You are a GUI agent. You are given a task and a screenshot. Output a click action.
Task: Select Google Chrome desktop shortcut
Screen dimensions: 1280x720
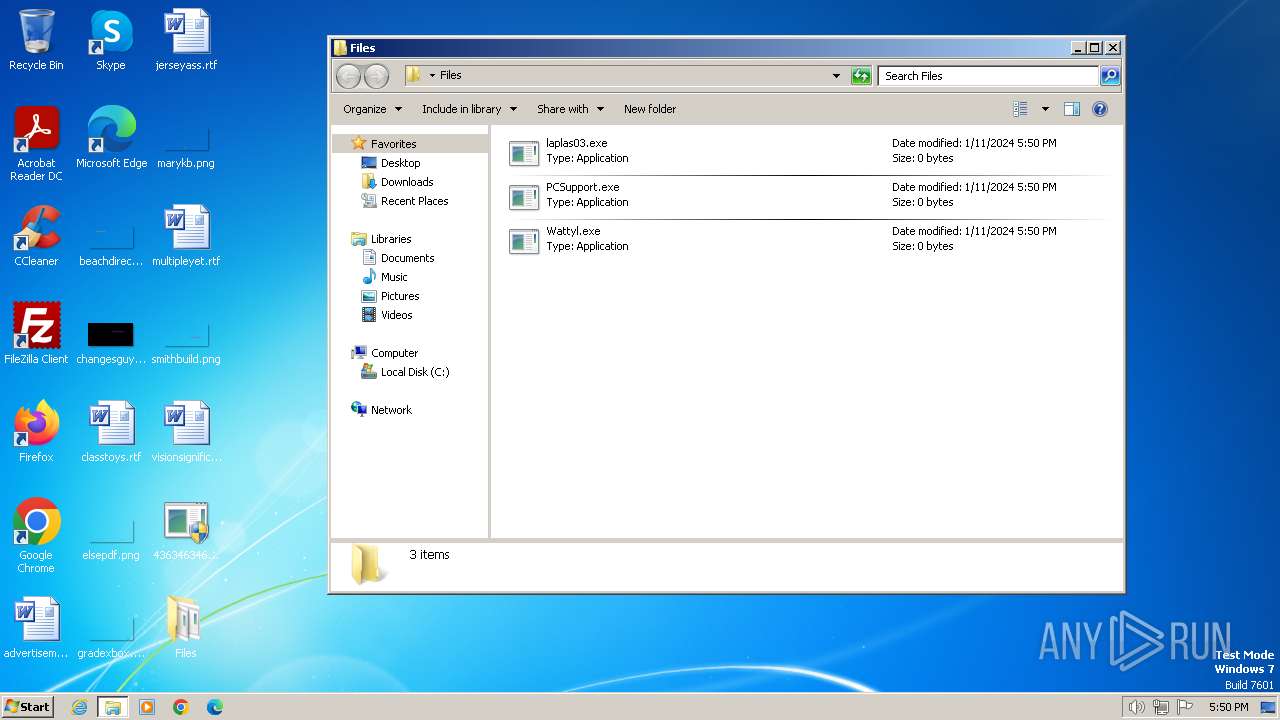pos(36,536)
